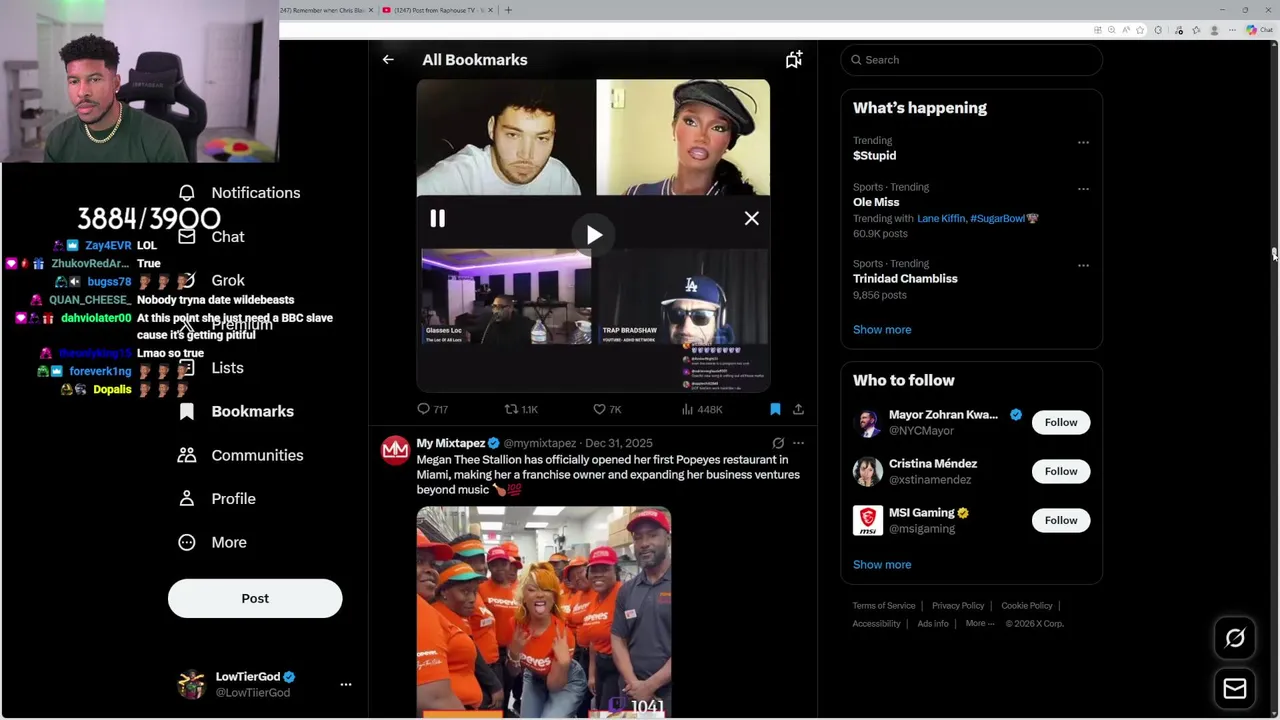1280x720 pixels.
Task: Go back with the arrow beside All Bookmarks
Action: click(x=388, y=60)
